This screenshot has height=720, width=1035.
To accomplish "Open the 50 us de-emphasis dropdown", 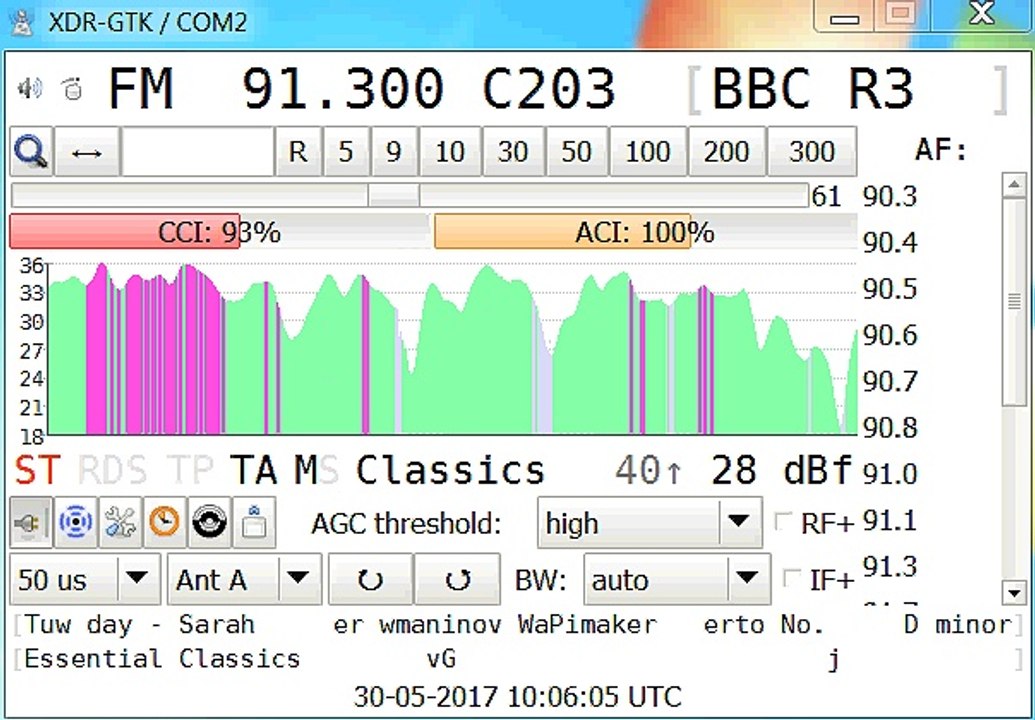I will click(85, 579).
